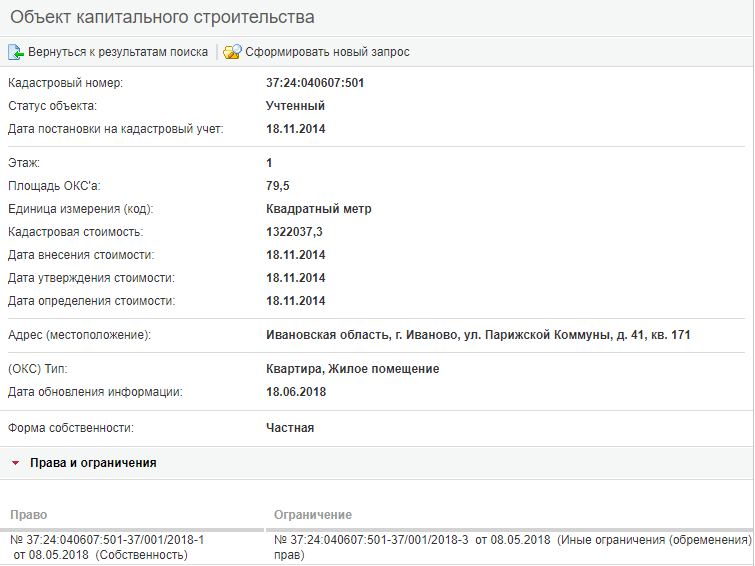This screenshot has height=566, width=755.
Task: Collapse section using triangle beside 'Права и ограничения'
Action: click(15, 464)
